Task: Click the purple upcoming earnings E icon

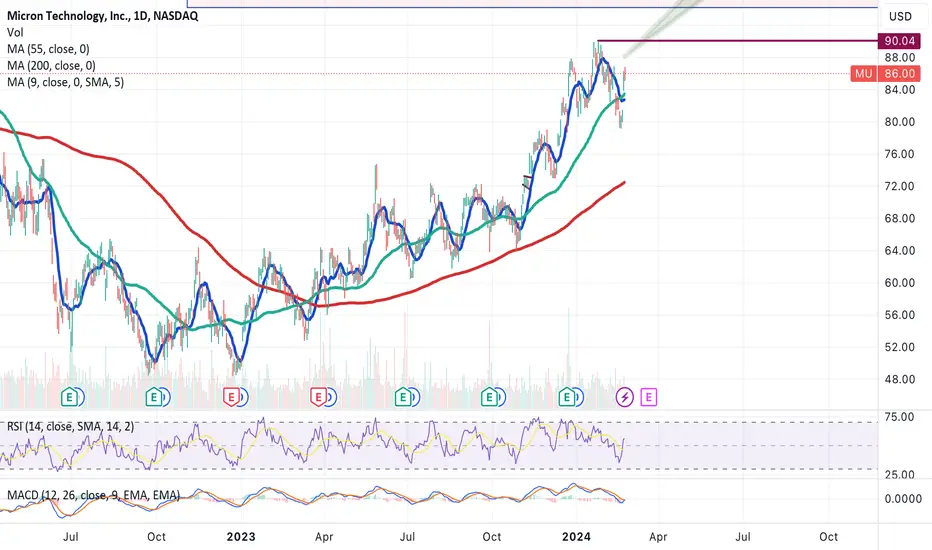Action: pyautogui.click(x=648, y=397)
